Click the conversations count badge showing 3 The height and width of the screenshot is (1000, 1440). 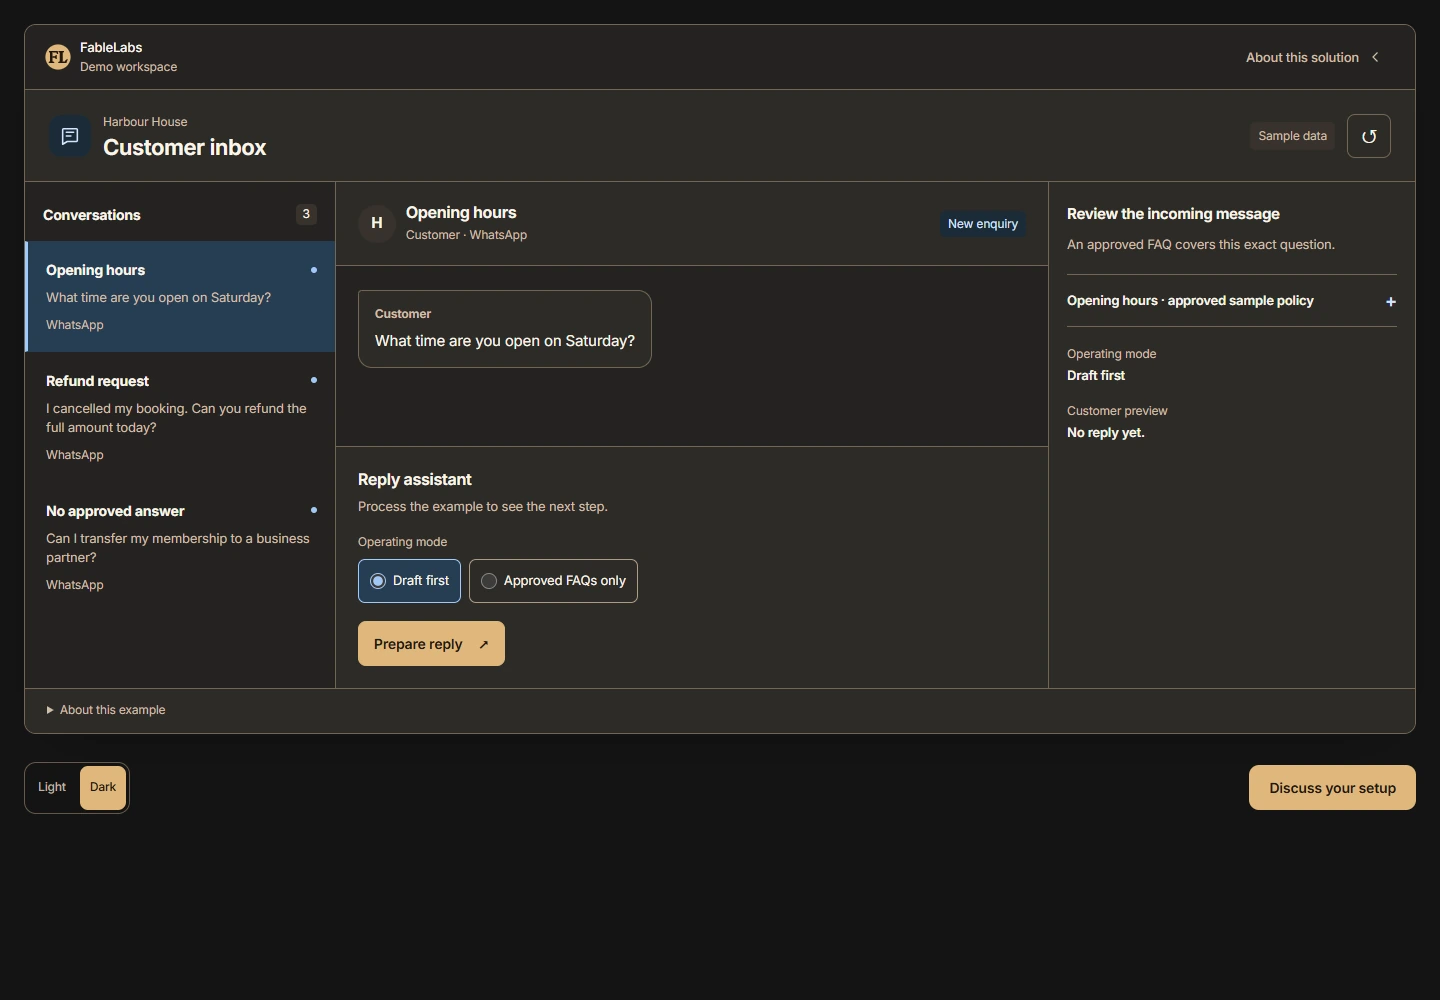306,214
